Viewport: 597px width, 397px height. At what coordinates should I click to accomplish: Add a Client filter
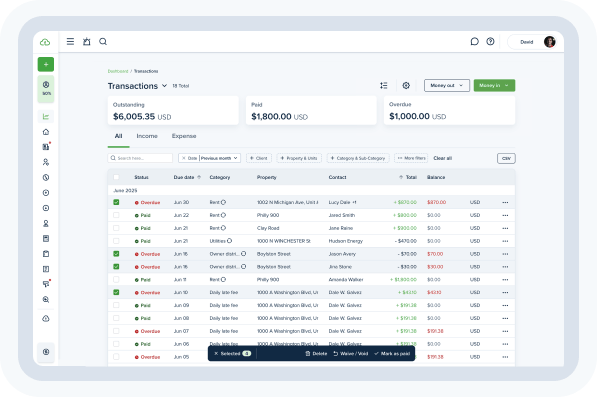click(x=259, y=158)
